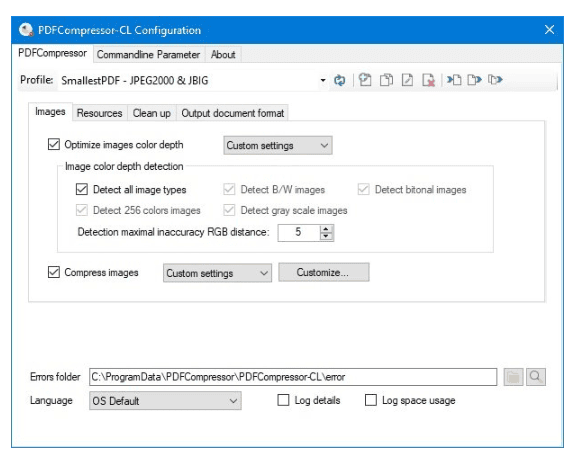Viewport: 578px width, 461px height.
Task: Click the import profile icon
Action: [x=454, y=80]
